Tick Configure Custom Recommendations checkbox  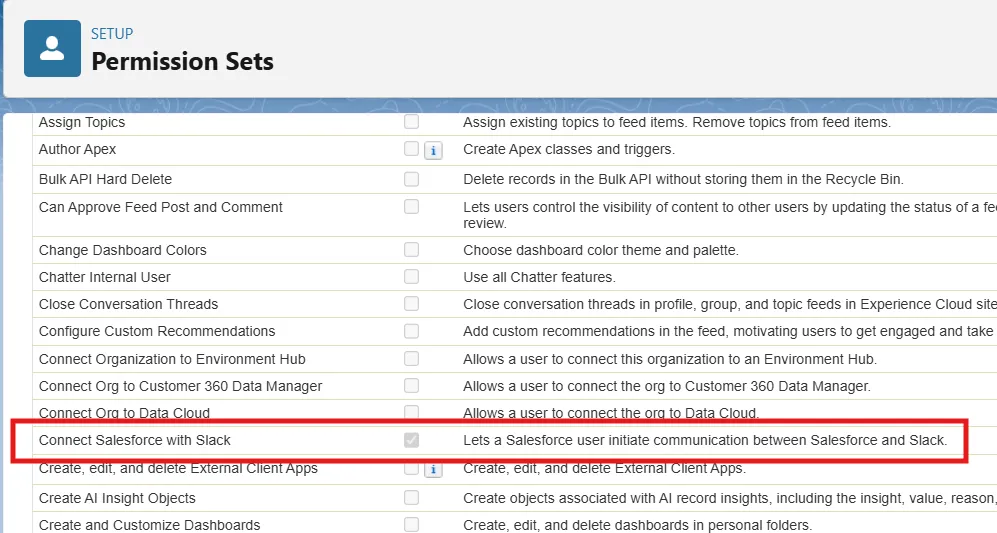coord(411,331)
